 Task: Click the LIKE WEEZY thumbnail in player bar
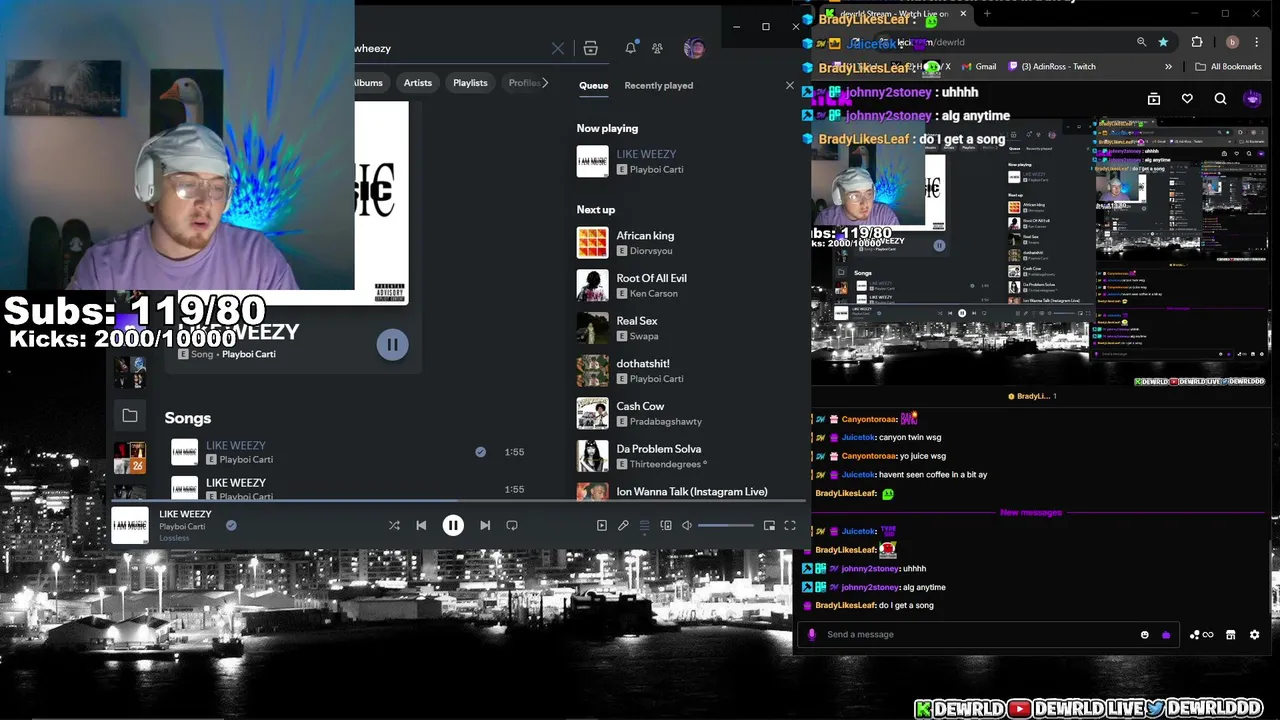130,526
